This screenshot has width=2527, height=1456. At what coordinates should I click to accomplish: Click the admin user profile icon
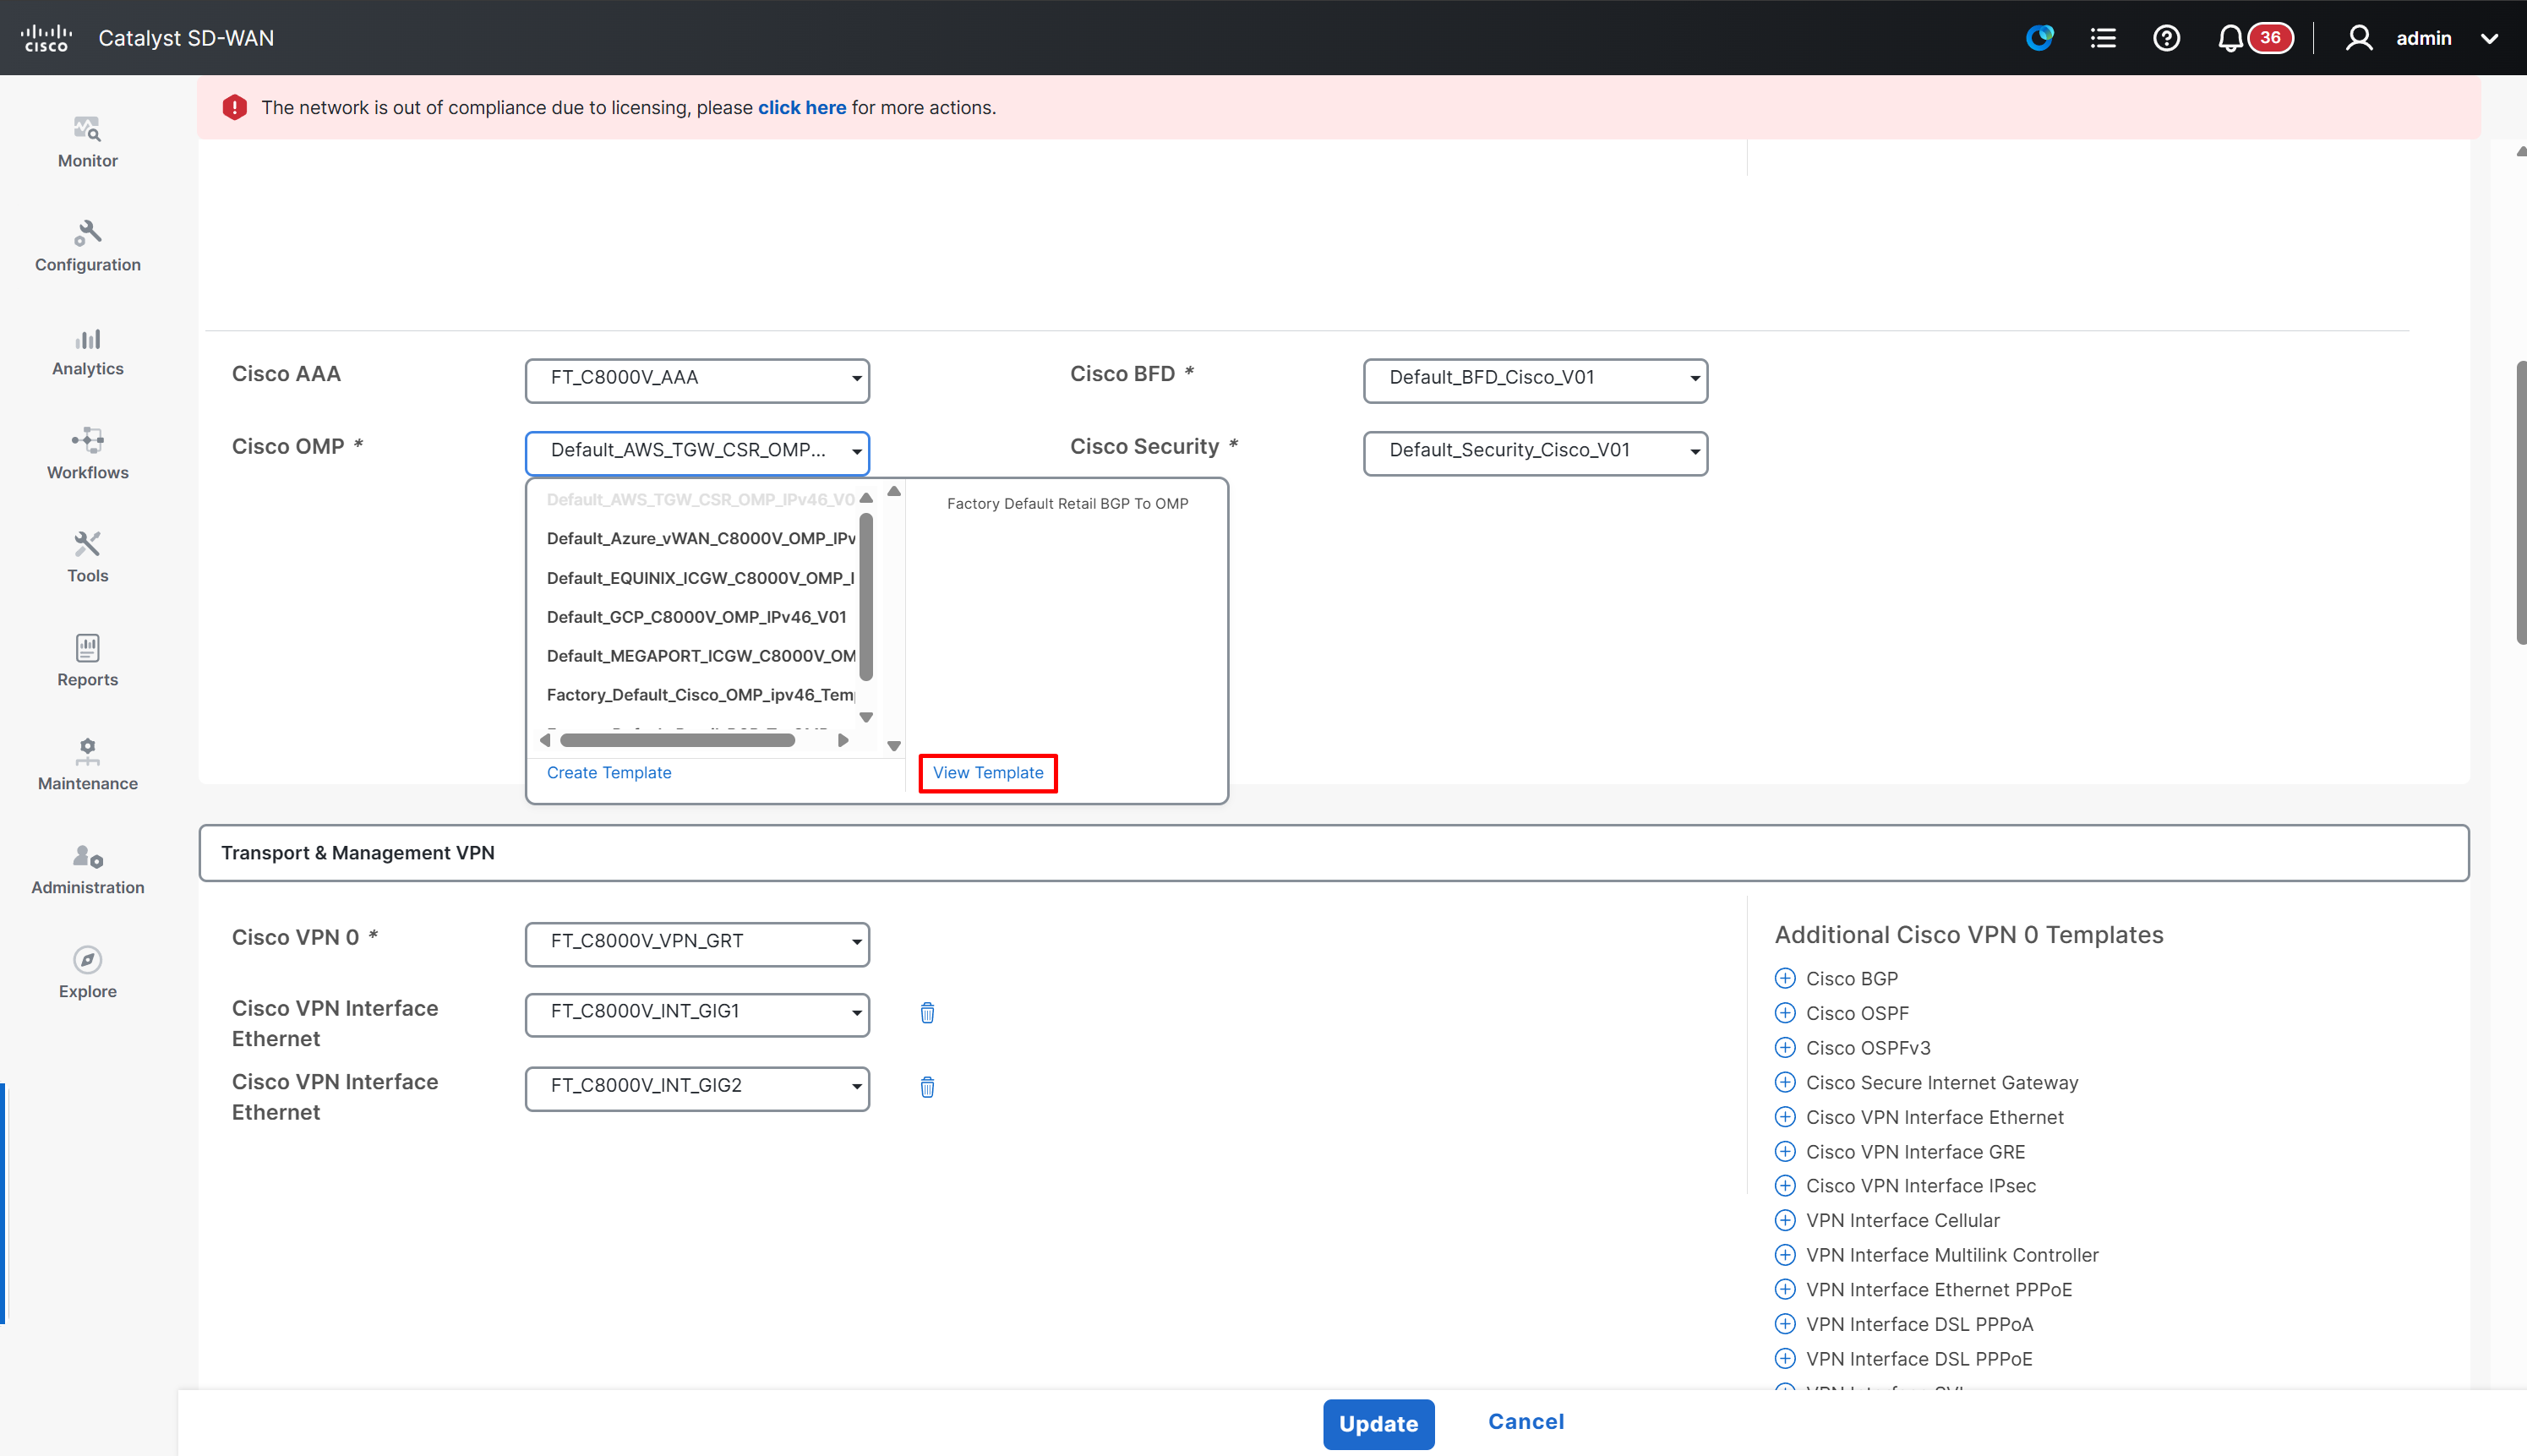[x=2359, y=38]
